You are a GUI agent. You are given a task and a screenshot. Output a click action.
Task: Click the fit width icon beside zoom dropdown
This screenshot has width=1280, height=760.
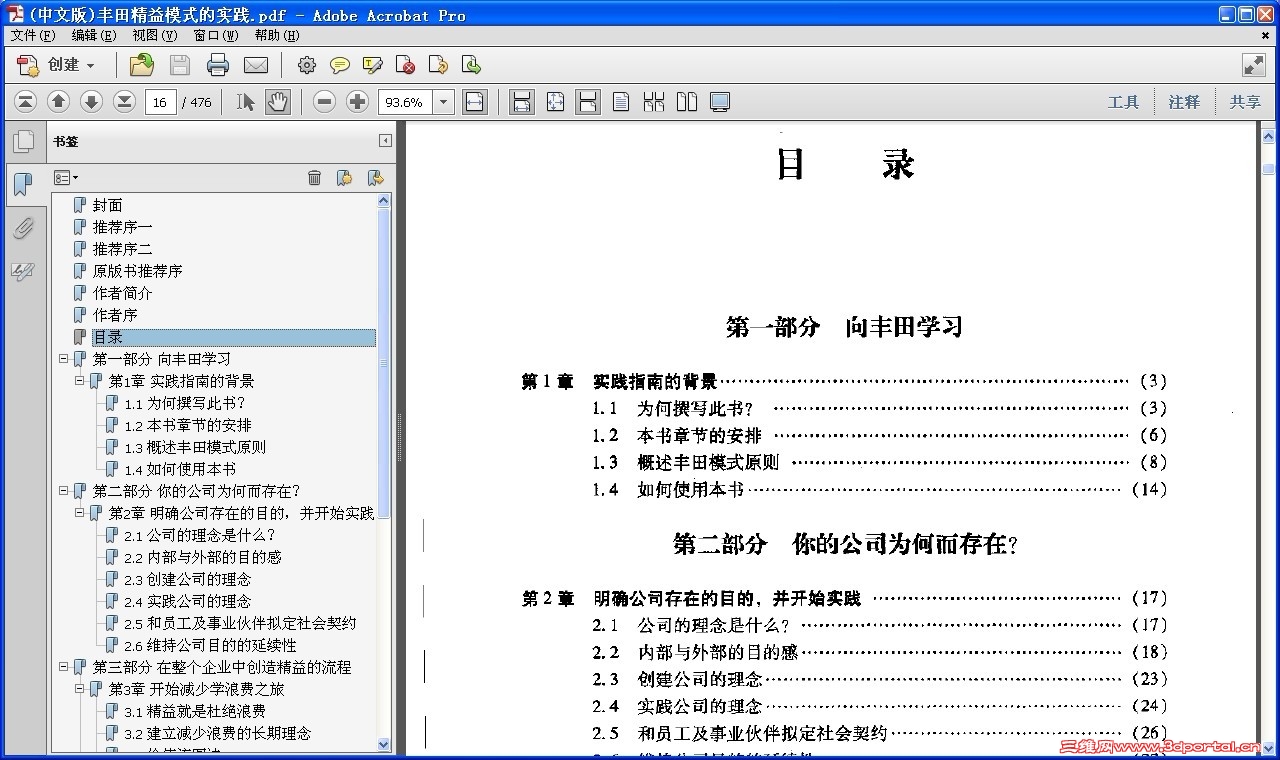[475, 101]
